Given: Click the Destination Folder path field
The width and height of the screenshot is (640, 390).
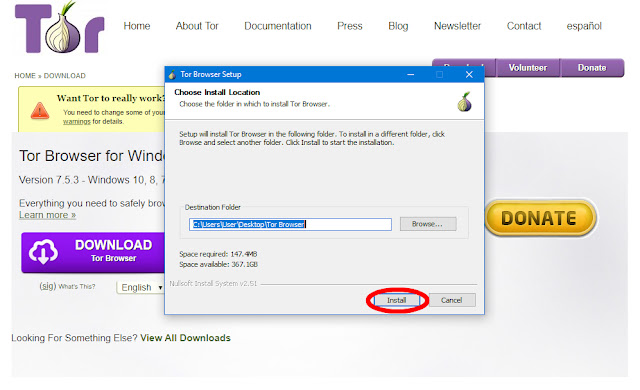Looking at the screenshot, I should [x=290, y=224].
